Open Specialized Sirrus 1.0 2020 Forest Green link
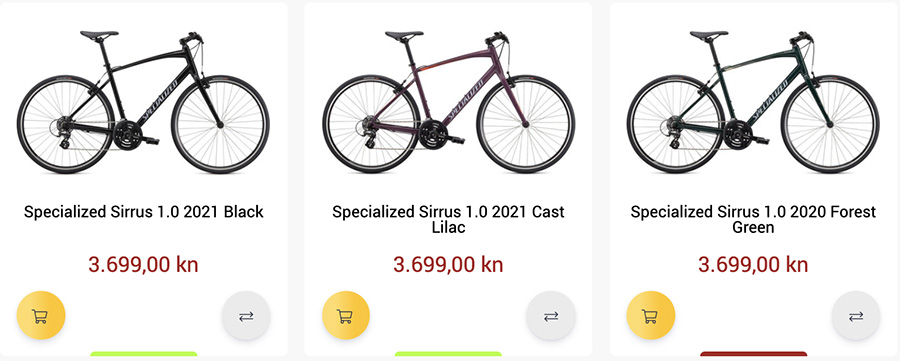Screen dimensions: 900x361 (753, 219)
